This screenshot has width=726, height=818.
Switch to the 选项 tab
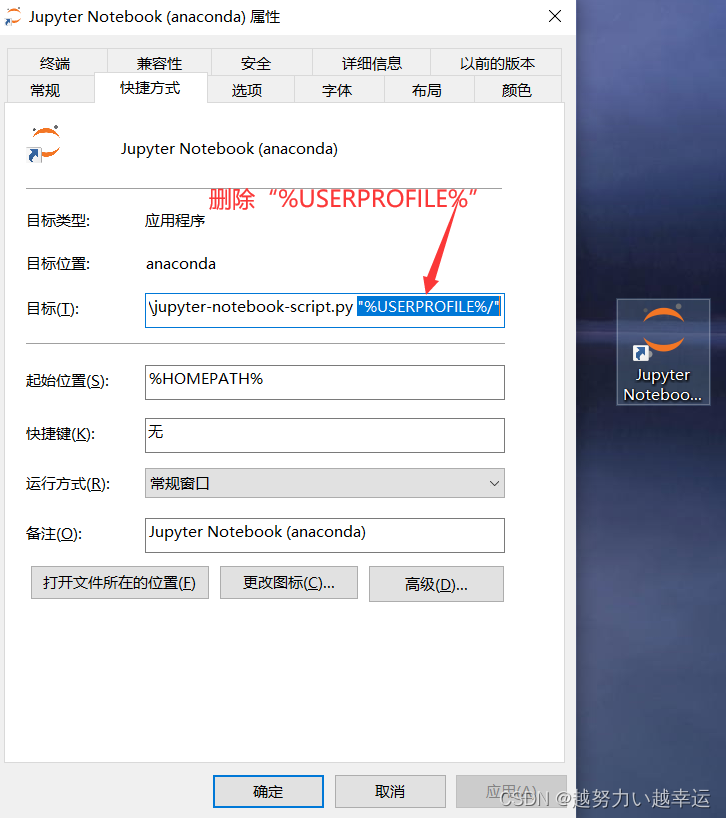251,90
